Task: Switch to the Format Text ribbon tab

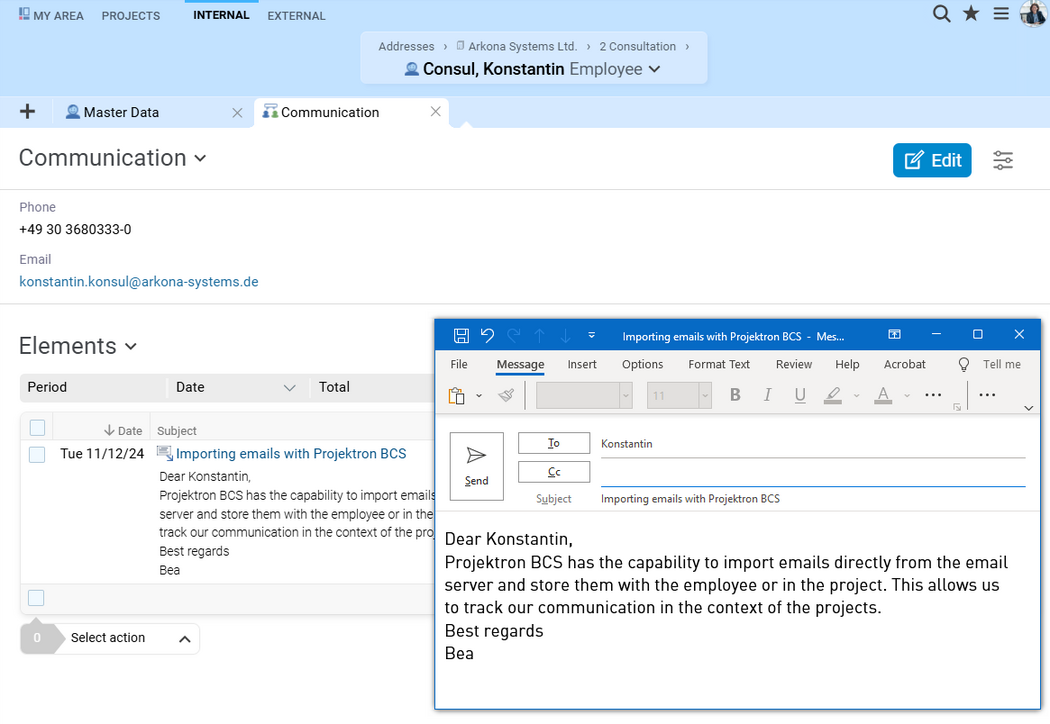Action: pos(719,364)
